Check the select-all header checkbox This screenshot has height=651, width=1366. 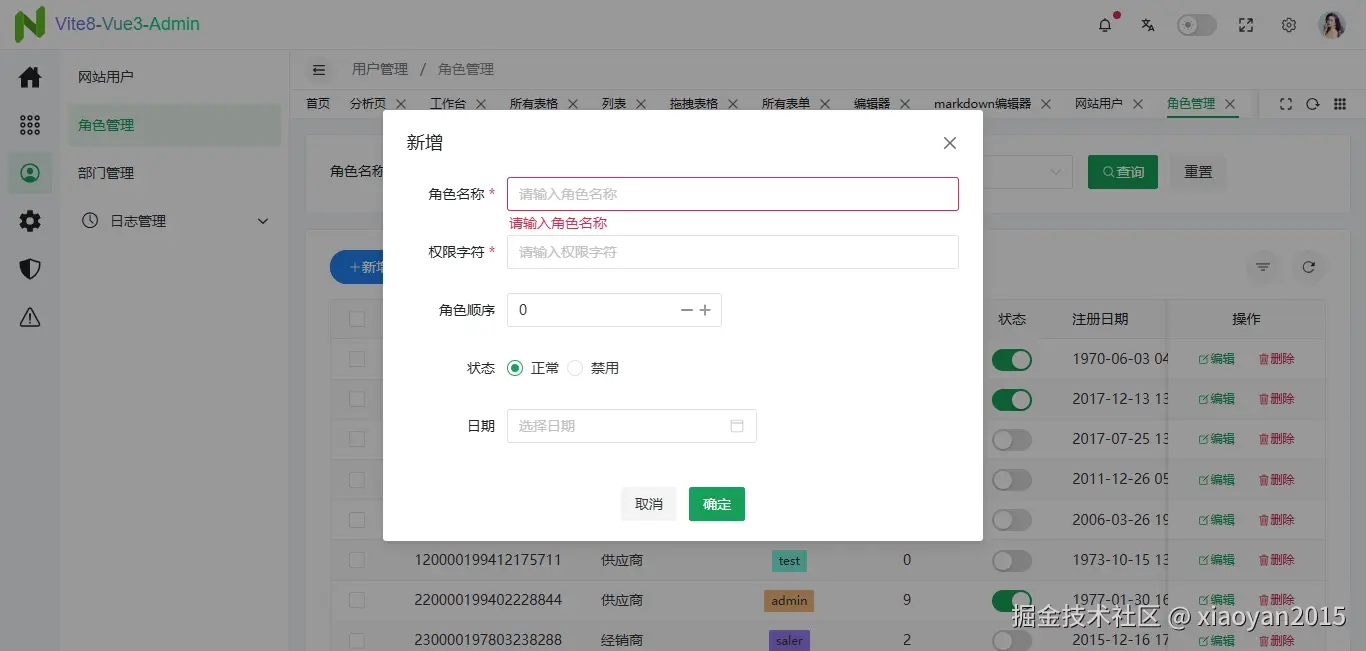pyautogui.click(x=357, y=319)
